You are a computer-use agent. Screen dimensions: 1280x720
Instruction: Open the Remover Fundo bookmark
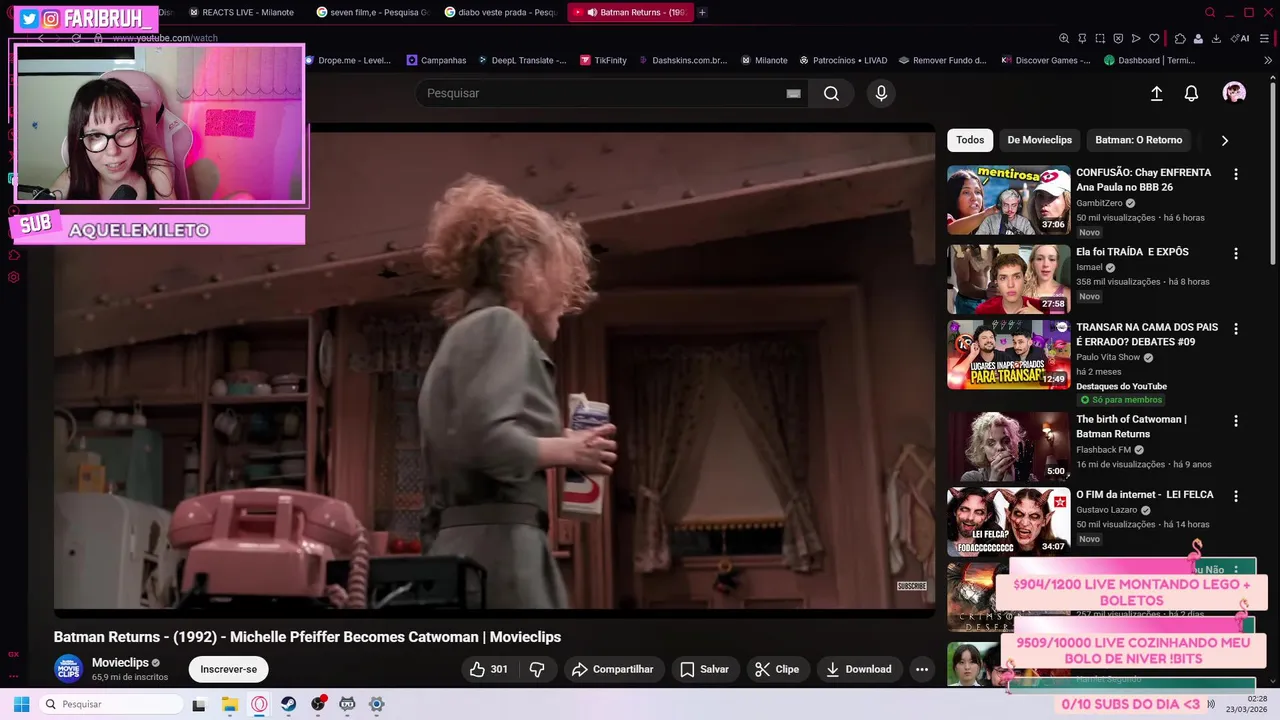click(942, 60)
